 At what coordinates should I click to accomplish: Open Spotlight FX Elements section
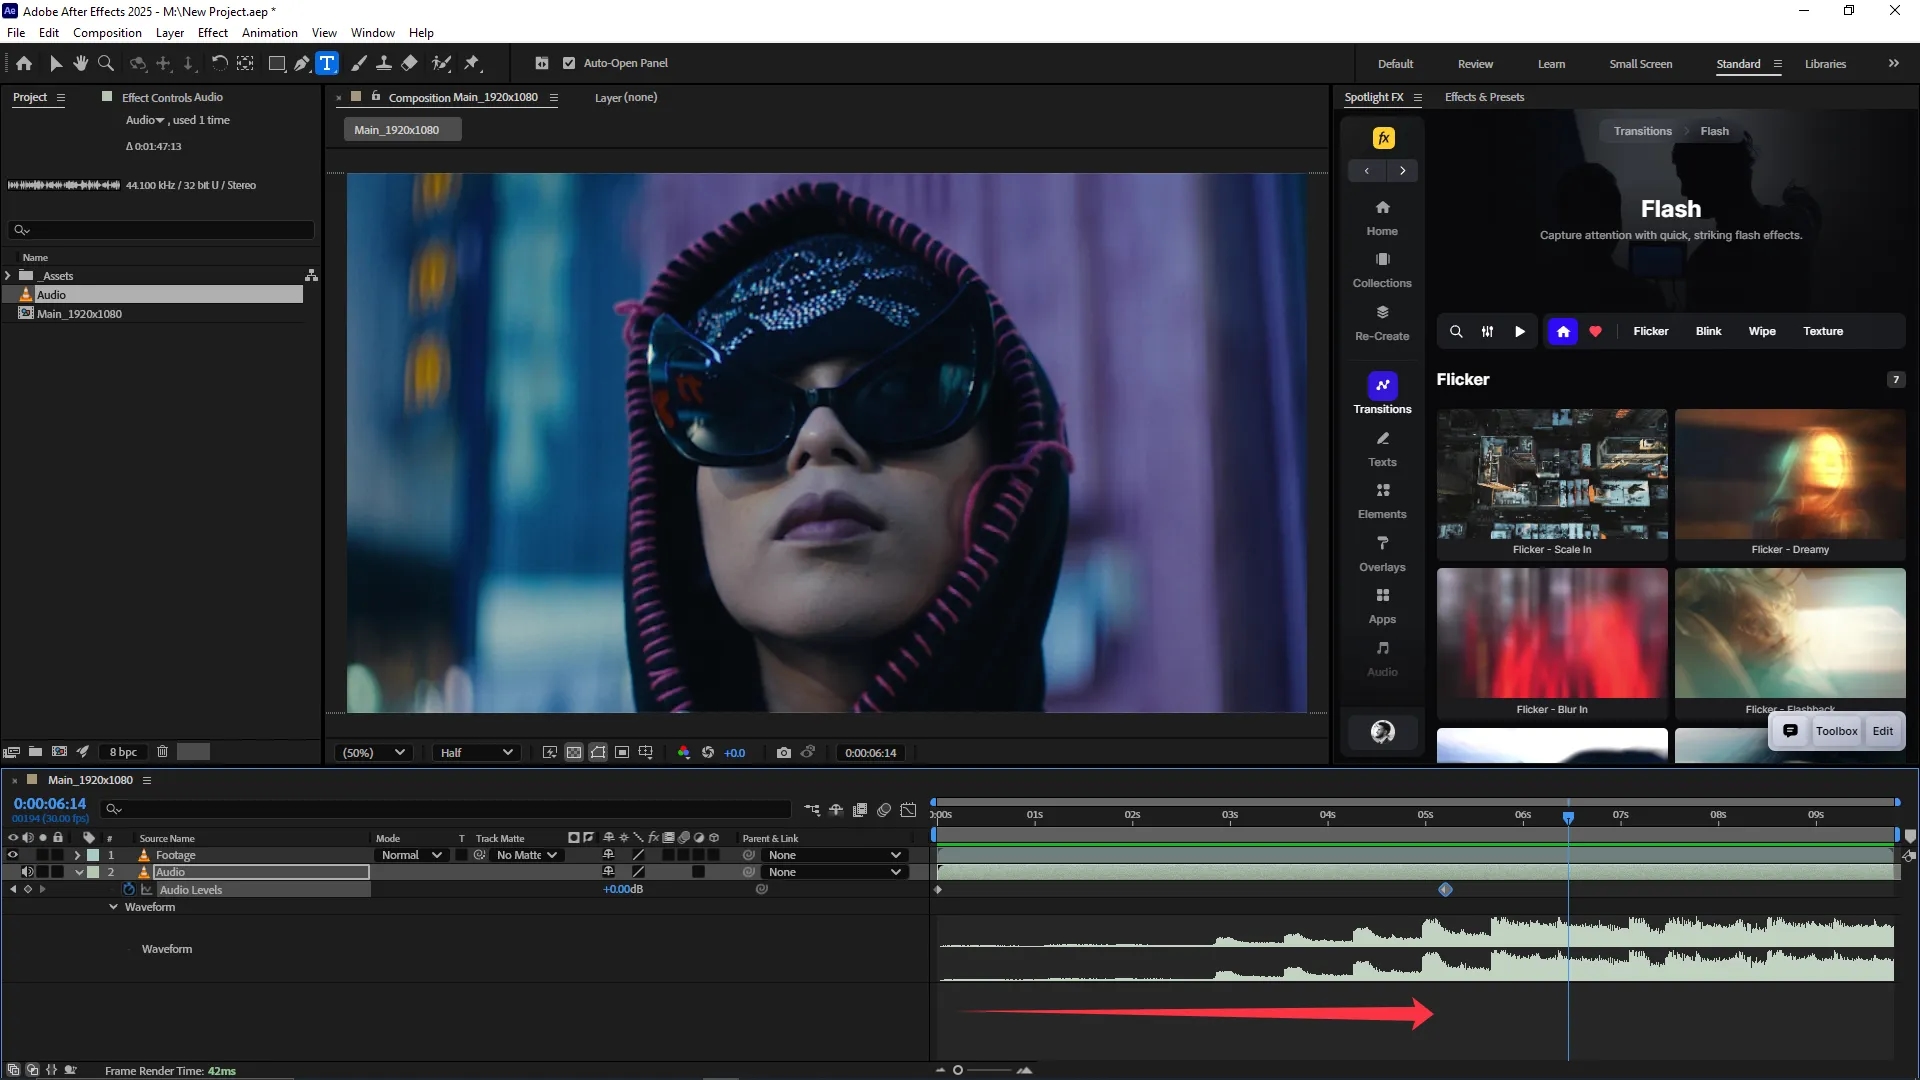[1382, 501]
